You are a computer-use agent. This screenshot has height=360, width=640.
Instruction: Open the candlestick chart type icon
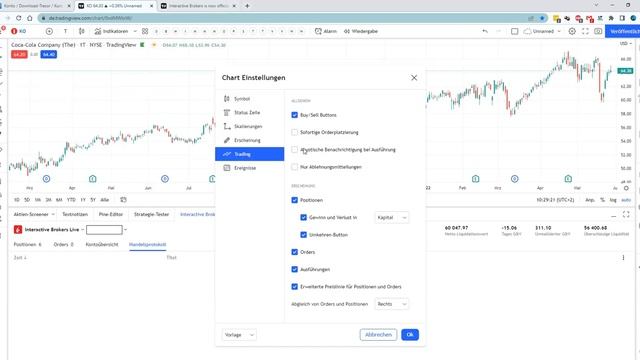[82, 31]
